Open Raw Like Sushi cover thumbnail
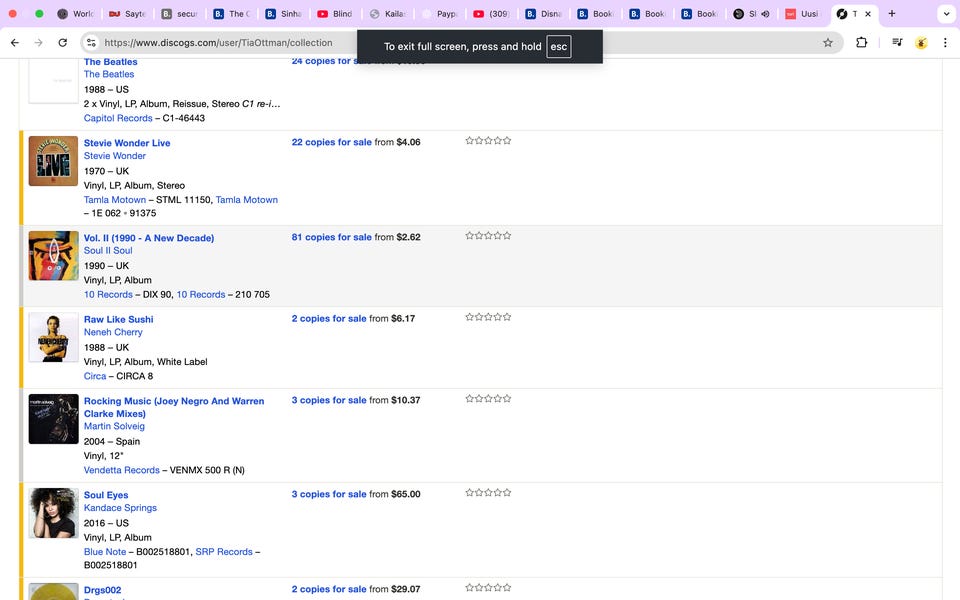This screenshot has width=960, height=600. click(53, 337)
